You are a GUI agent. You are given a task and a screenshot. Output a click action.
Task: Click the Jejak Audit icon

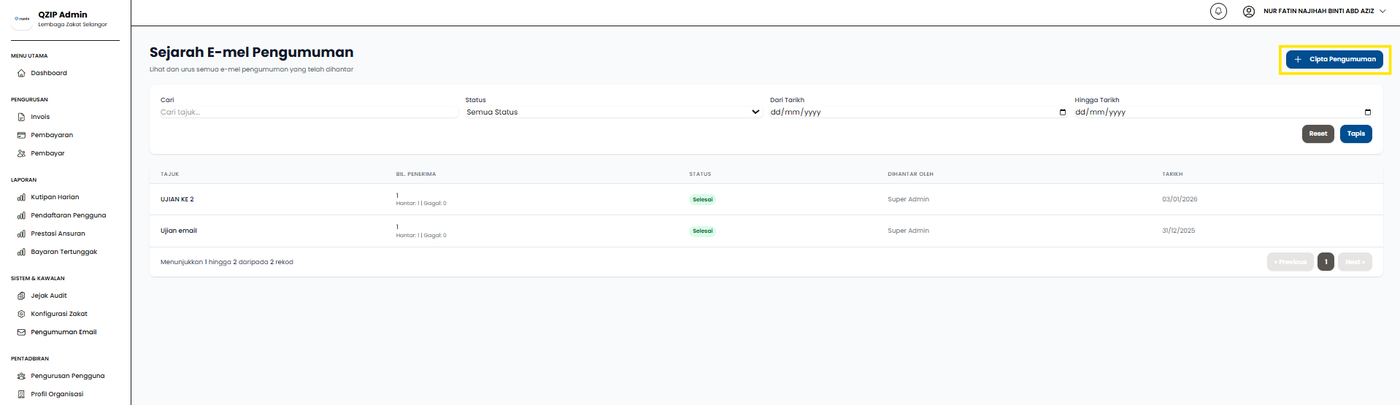(x=21, y=296)
